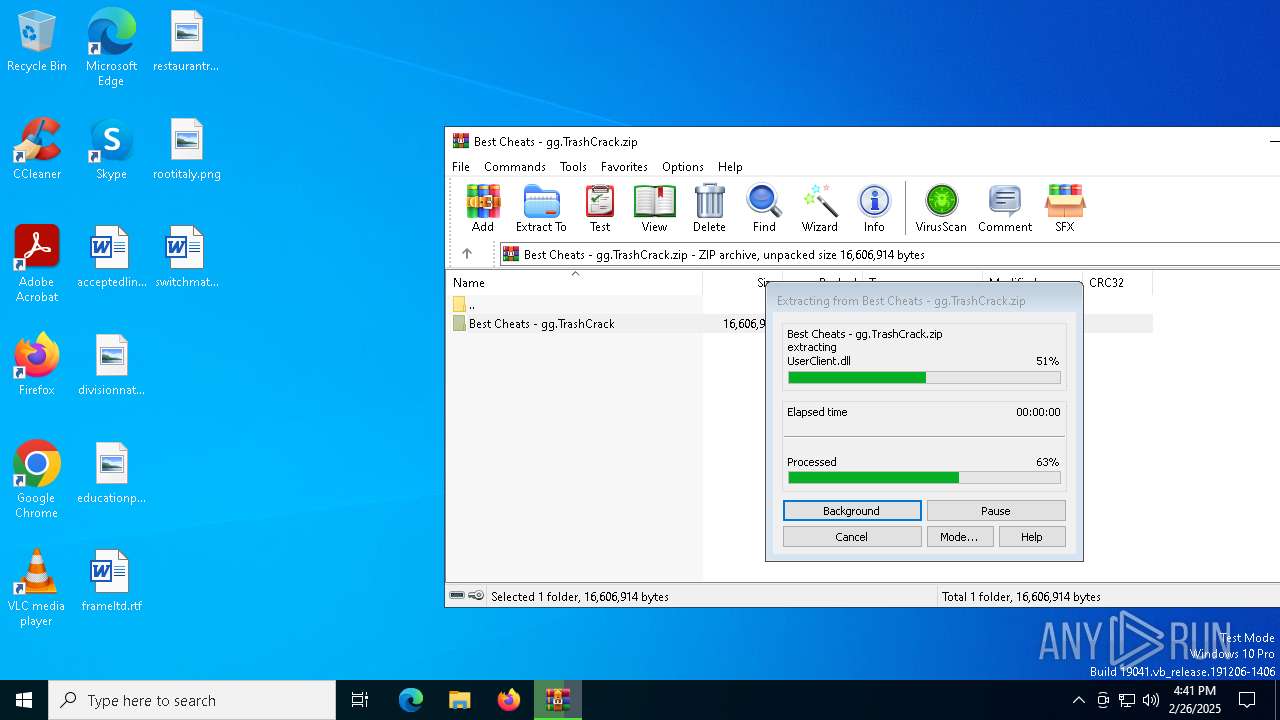The height and width of the screenshot is (720, 1280).
Task: Click the Processed total progress bar
Action: pyautogui.click(x=924, y=478)
